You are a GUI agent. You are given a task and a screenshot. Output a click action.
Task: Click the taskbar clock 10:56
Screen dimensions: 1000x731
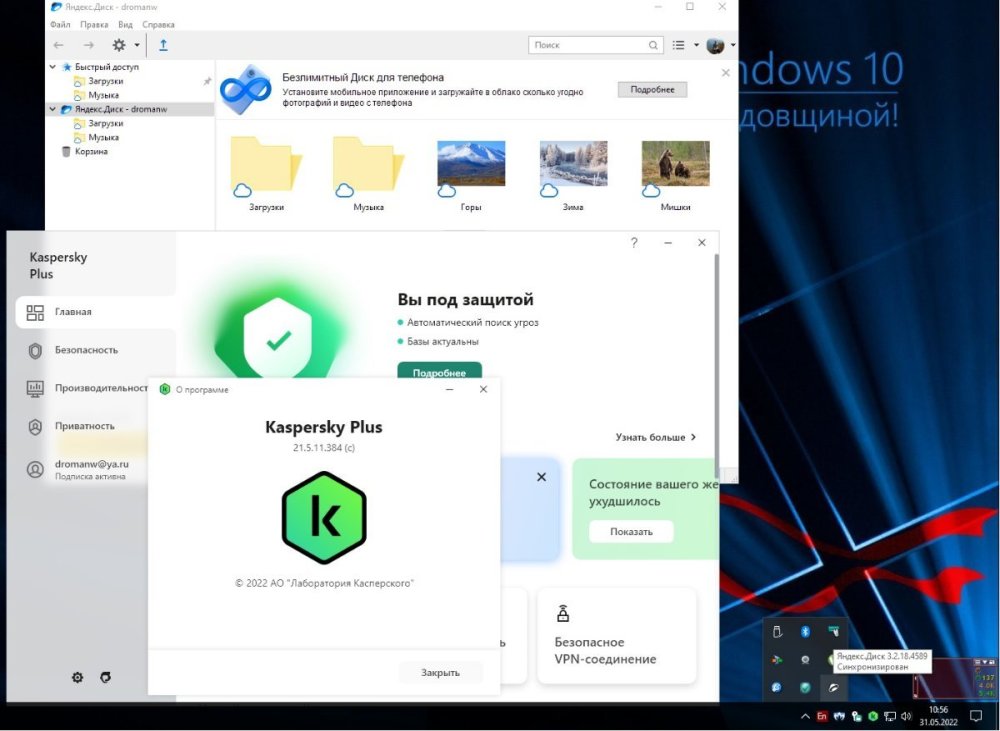(938, 710)
